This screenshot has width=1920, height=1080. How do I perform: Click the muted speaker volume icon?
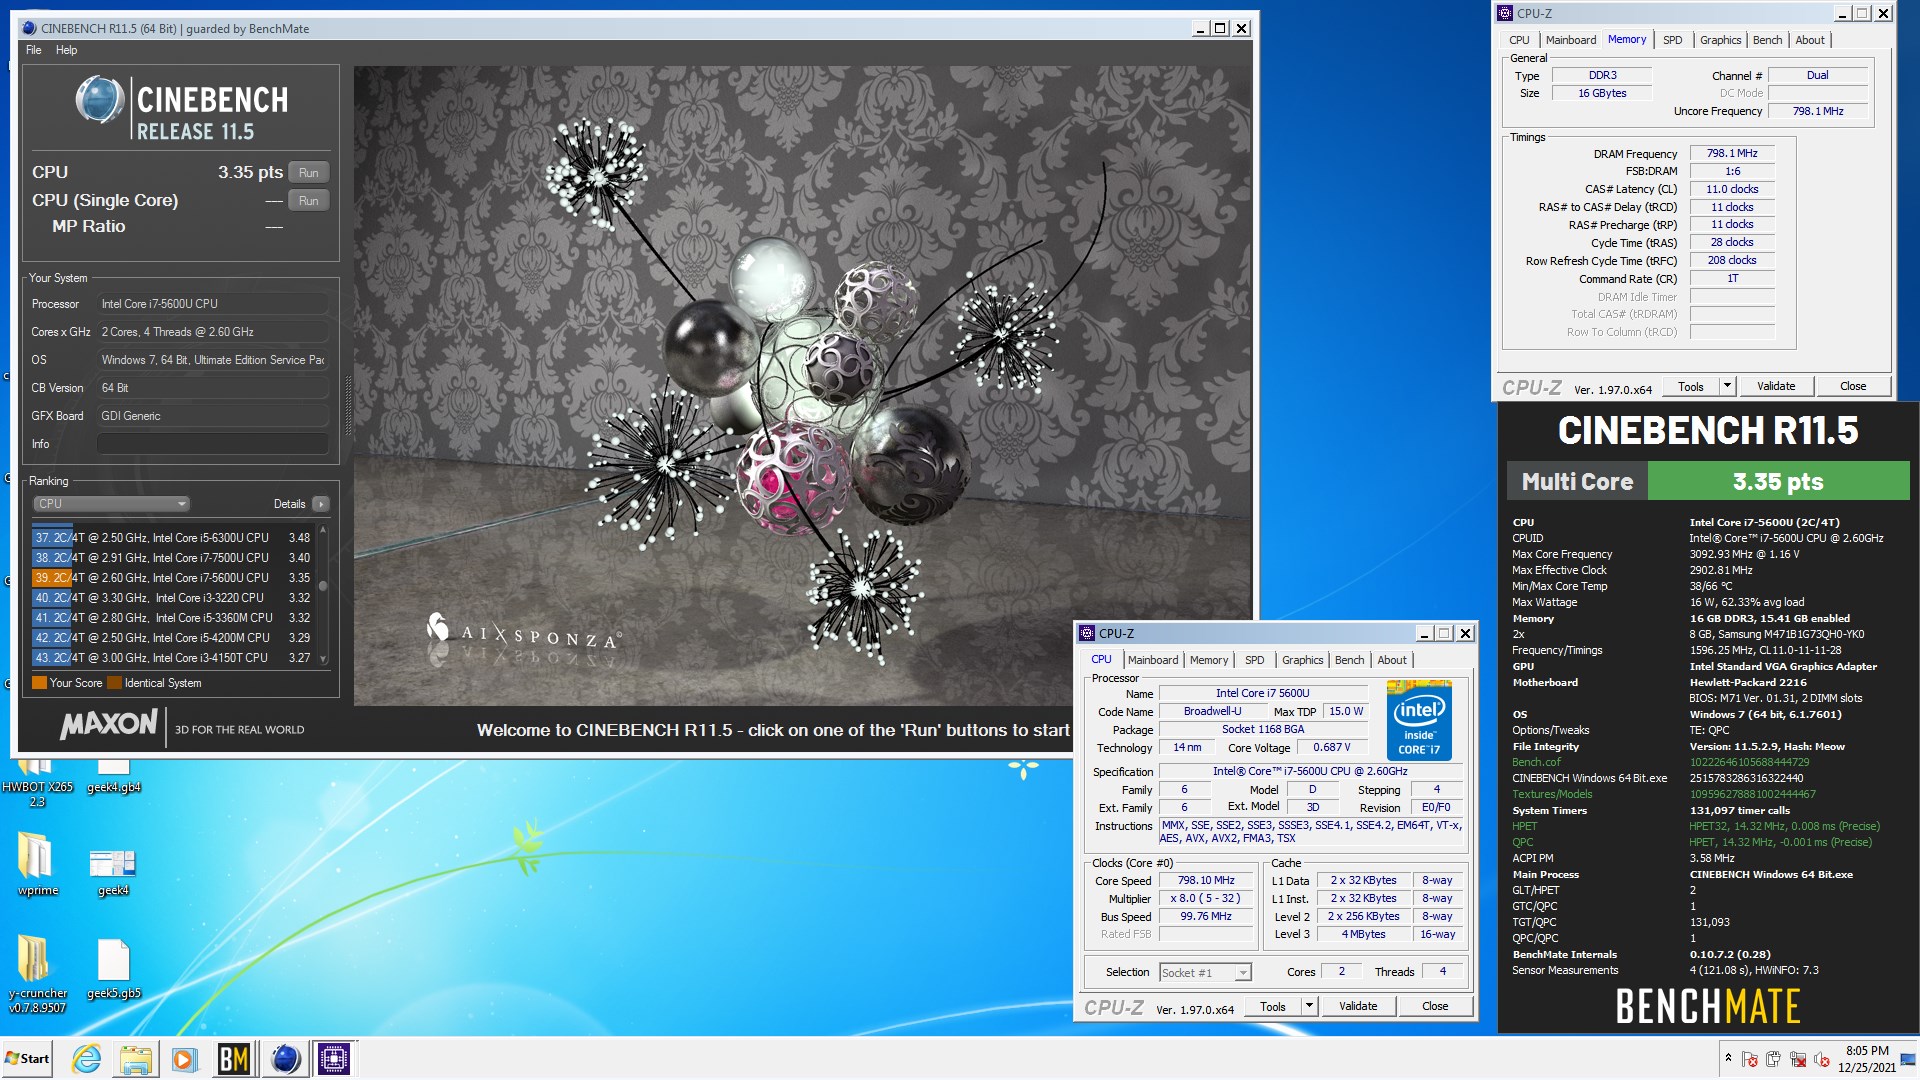tap(1821, 1059)
